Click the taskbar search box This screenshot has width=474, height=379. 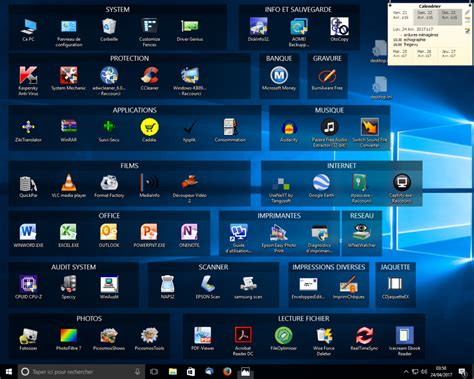(x=82, y=372)
